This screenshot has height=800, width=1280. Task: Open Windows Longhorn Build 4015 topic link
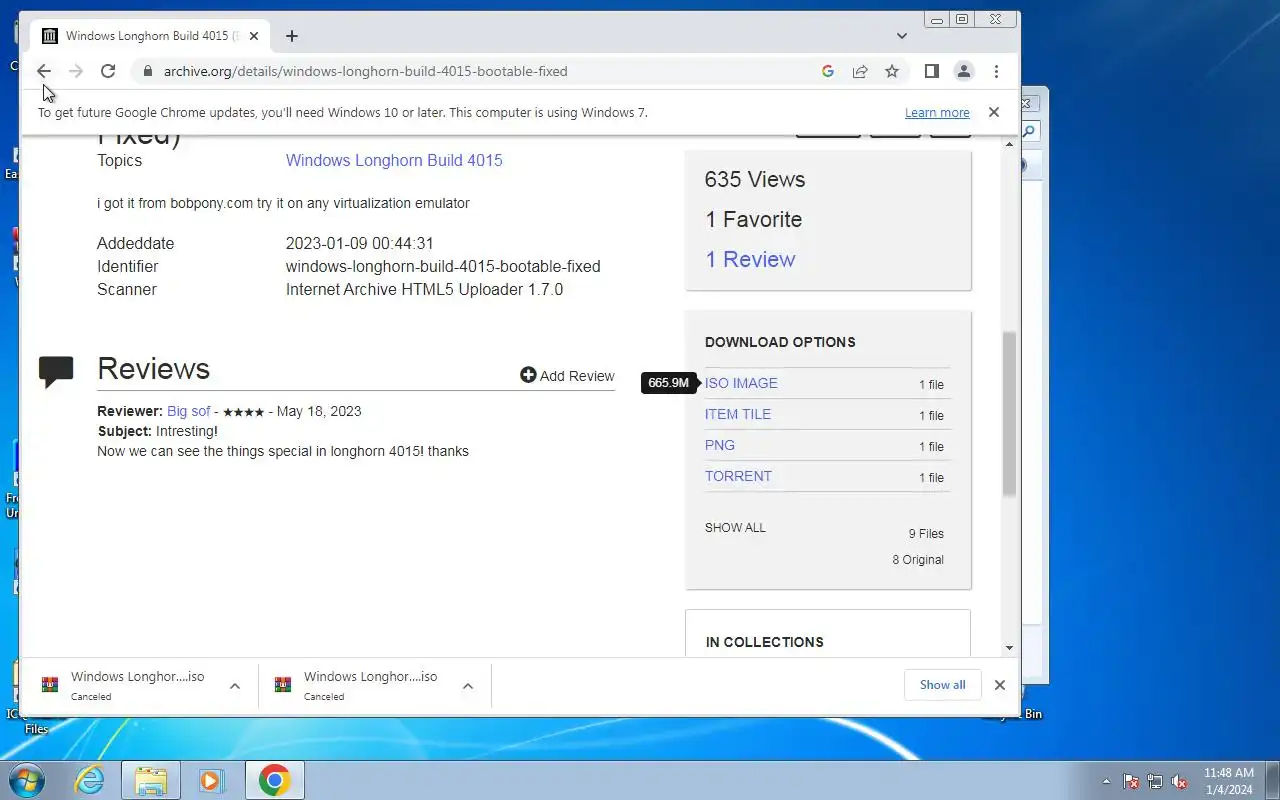click(x=394, y=160)
